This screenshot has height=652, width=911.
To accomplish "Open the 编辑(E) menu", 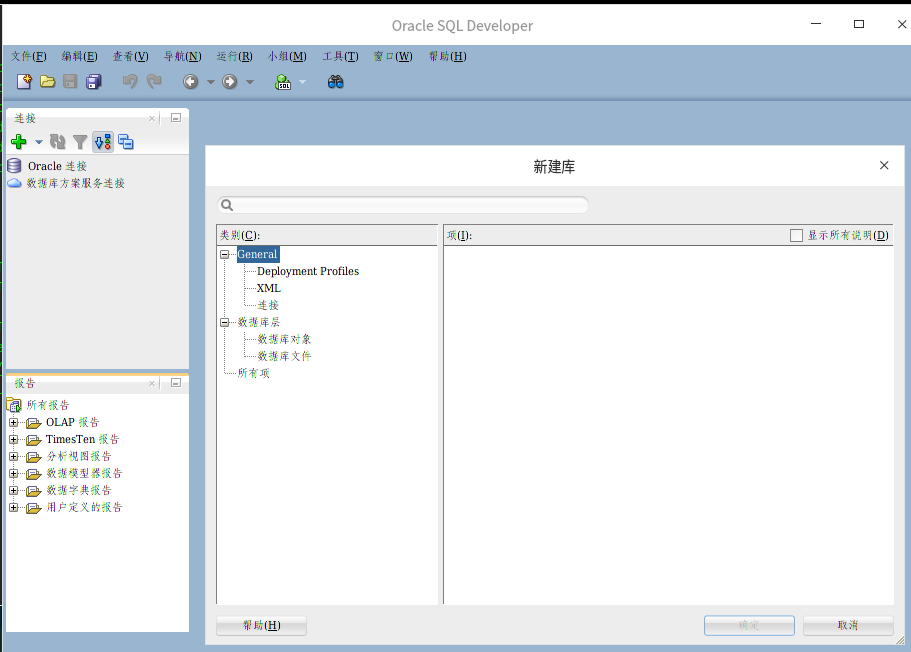I will (x=80, y=56).
